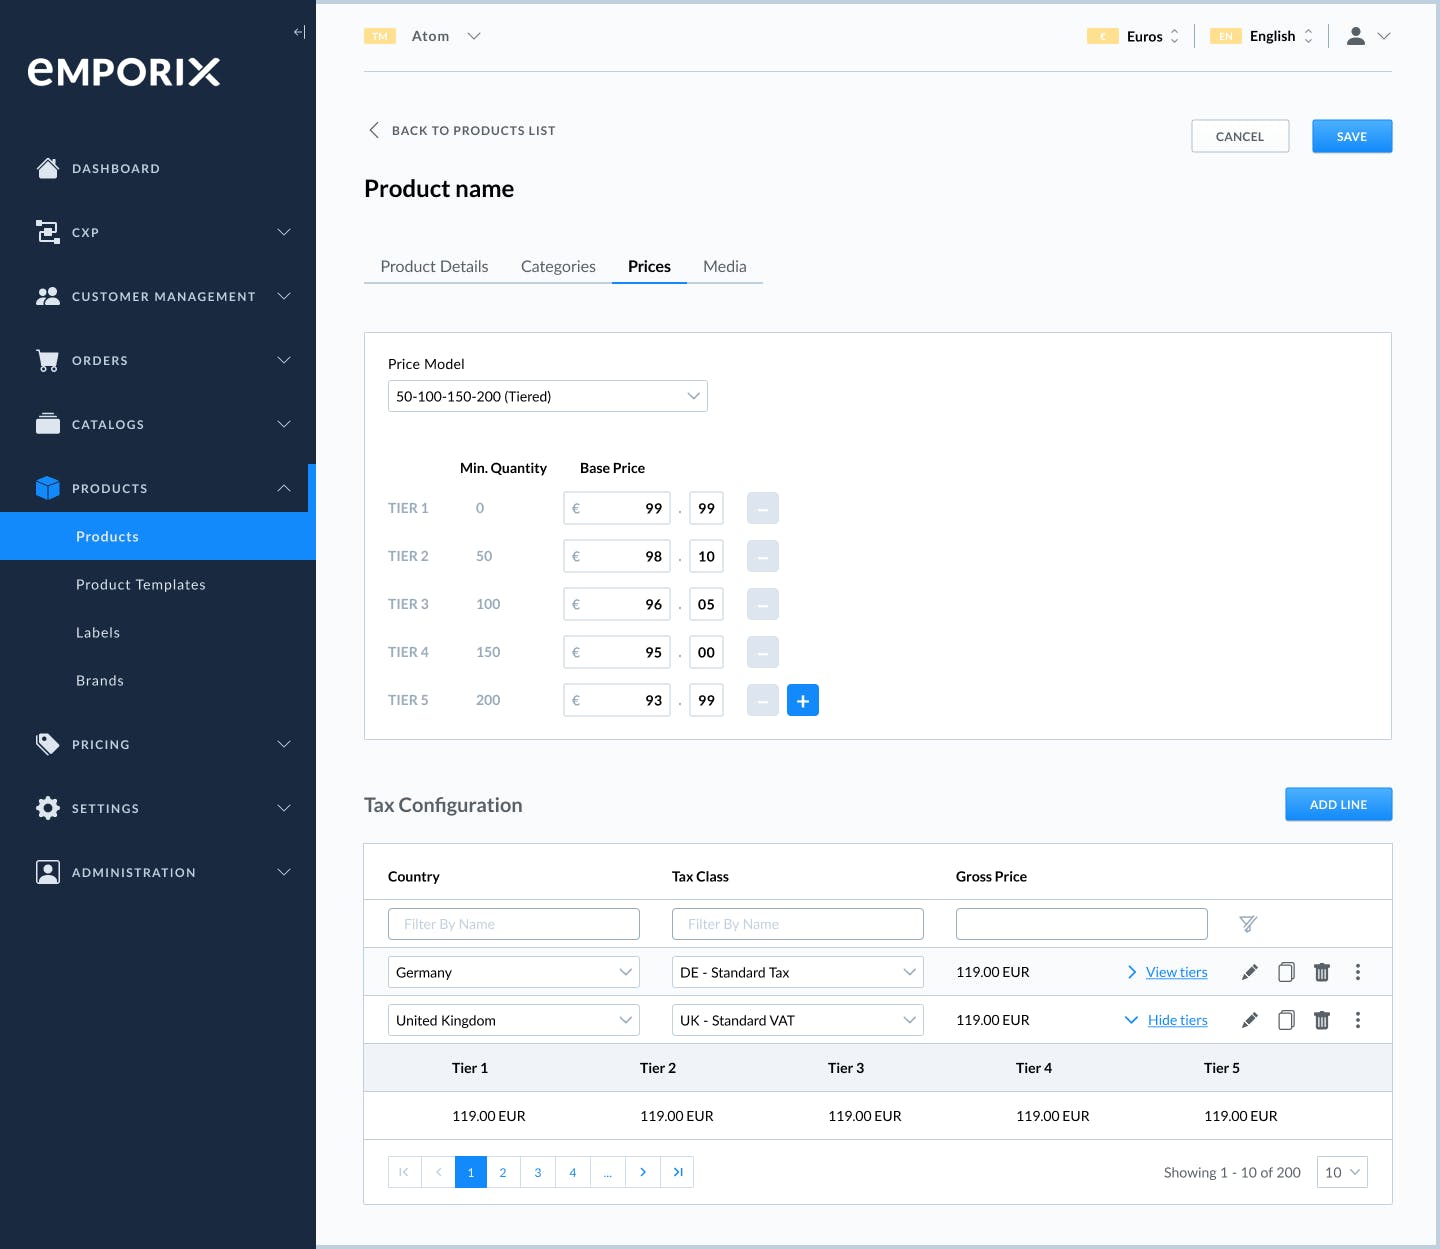This screenshot has width=1440, height=1249.
Task: Focus the Country filter by name field
Action: (x=514, y=924)
